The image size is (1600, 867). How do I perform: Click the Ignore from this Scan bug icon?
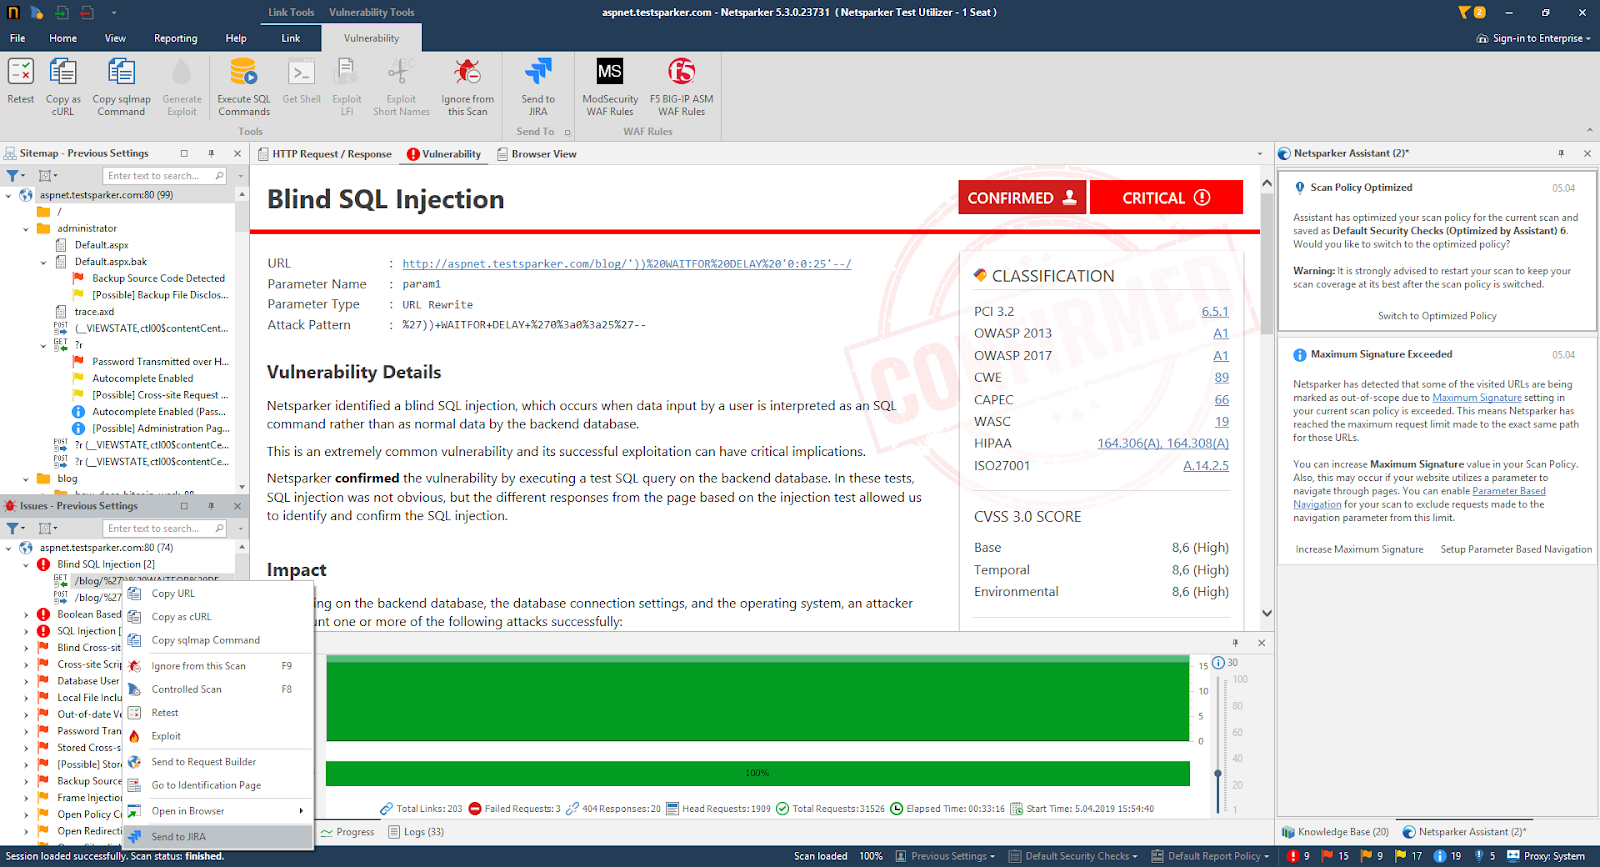467,73
